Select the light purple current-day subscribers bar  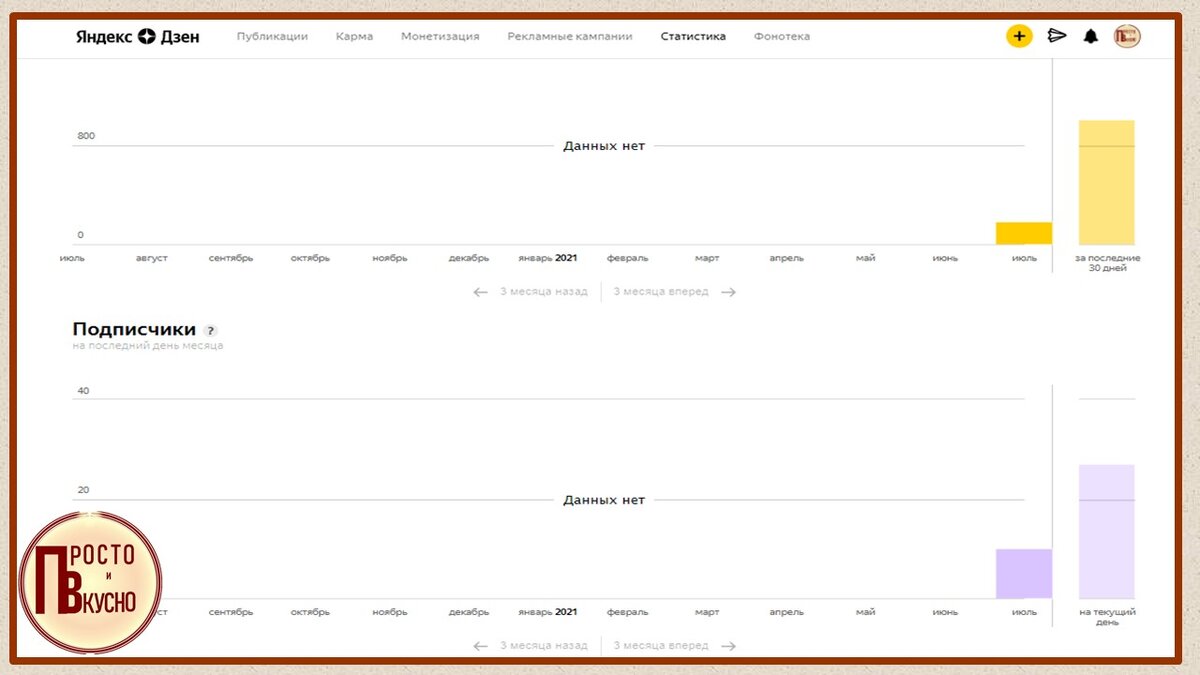point(1107,532)
